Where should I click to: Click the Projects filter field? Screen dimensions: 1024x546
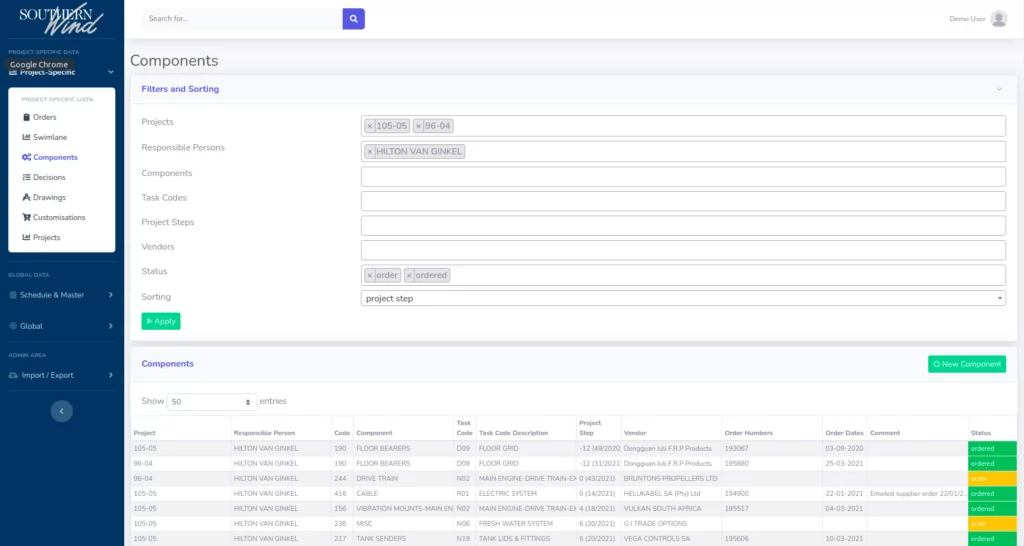[683, 126]
